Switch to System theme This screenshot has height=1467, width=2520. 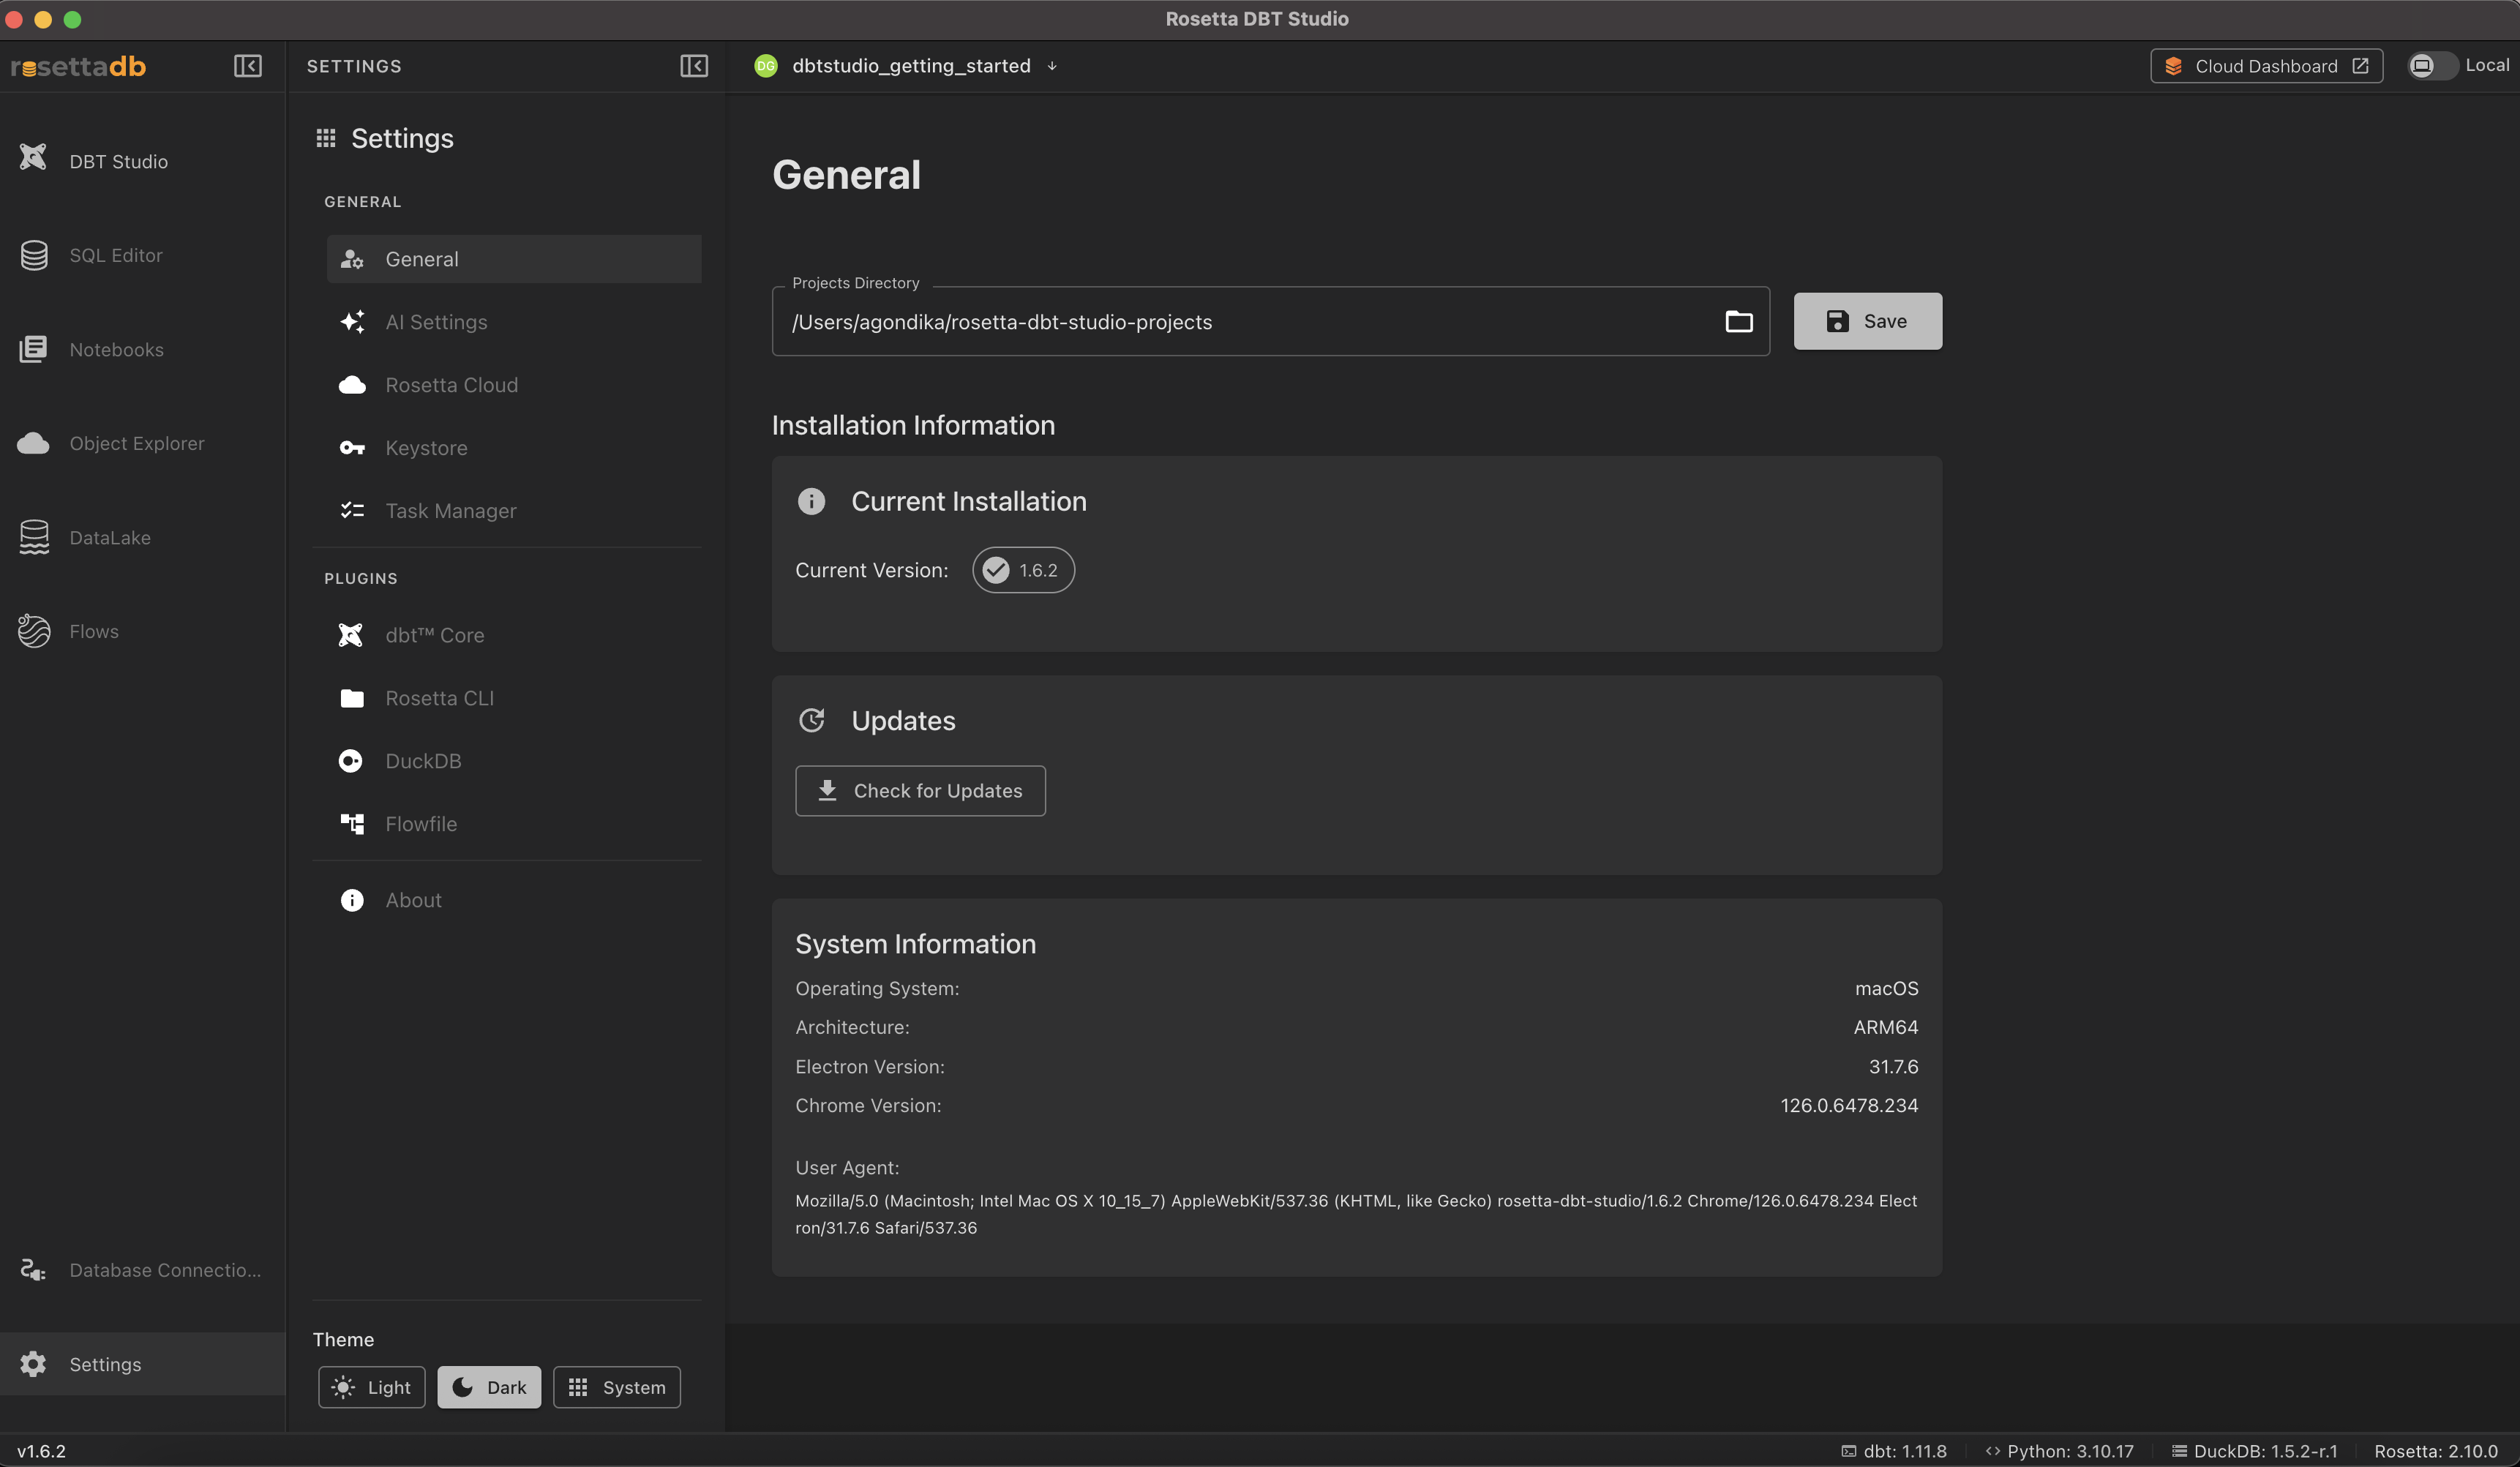[617, 1387]
